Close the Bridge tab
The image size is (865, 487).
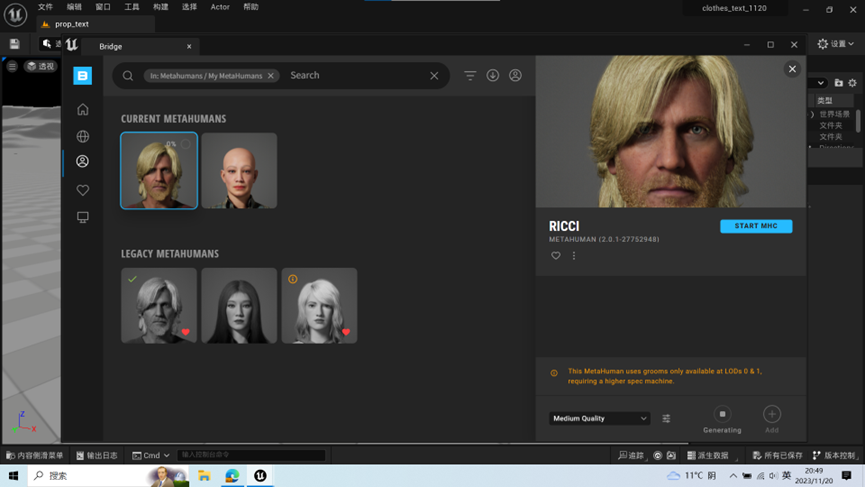coord(189,46)
